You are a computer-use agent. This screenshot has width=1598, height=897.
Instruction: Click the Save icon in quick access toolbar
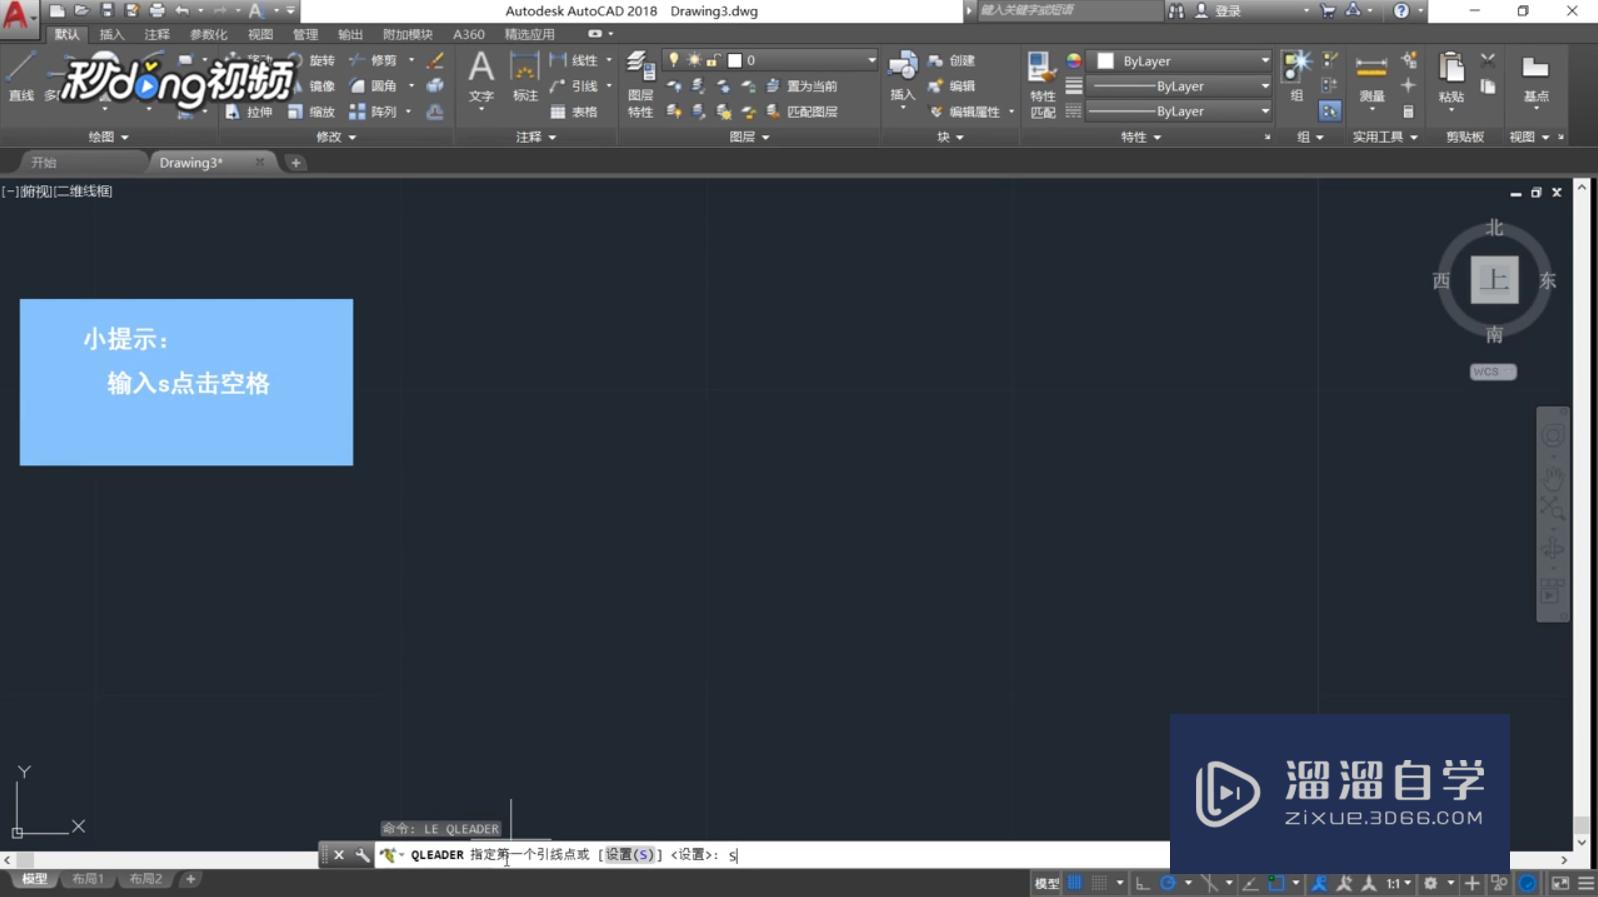[107, 10]
